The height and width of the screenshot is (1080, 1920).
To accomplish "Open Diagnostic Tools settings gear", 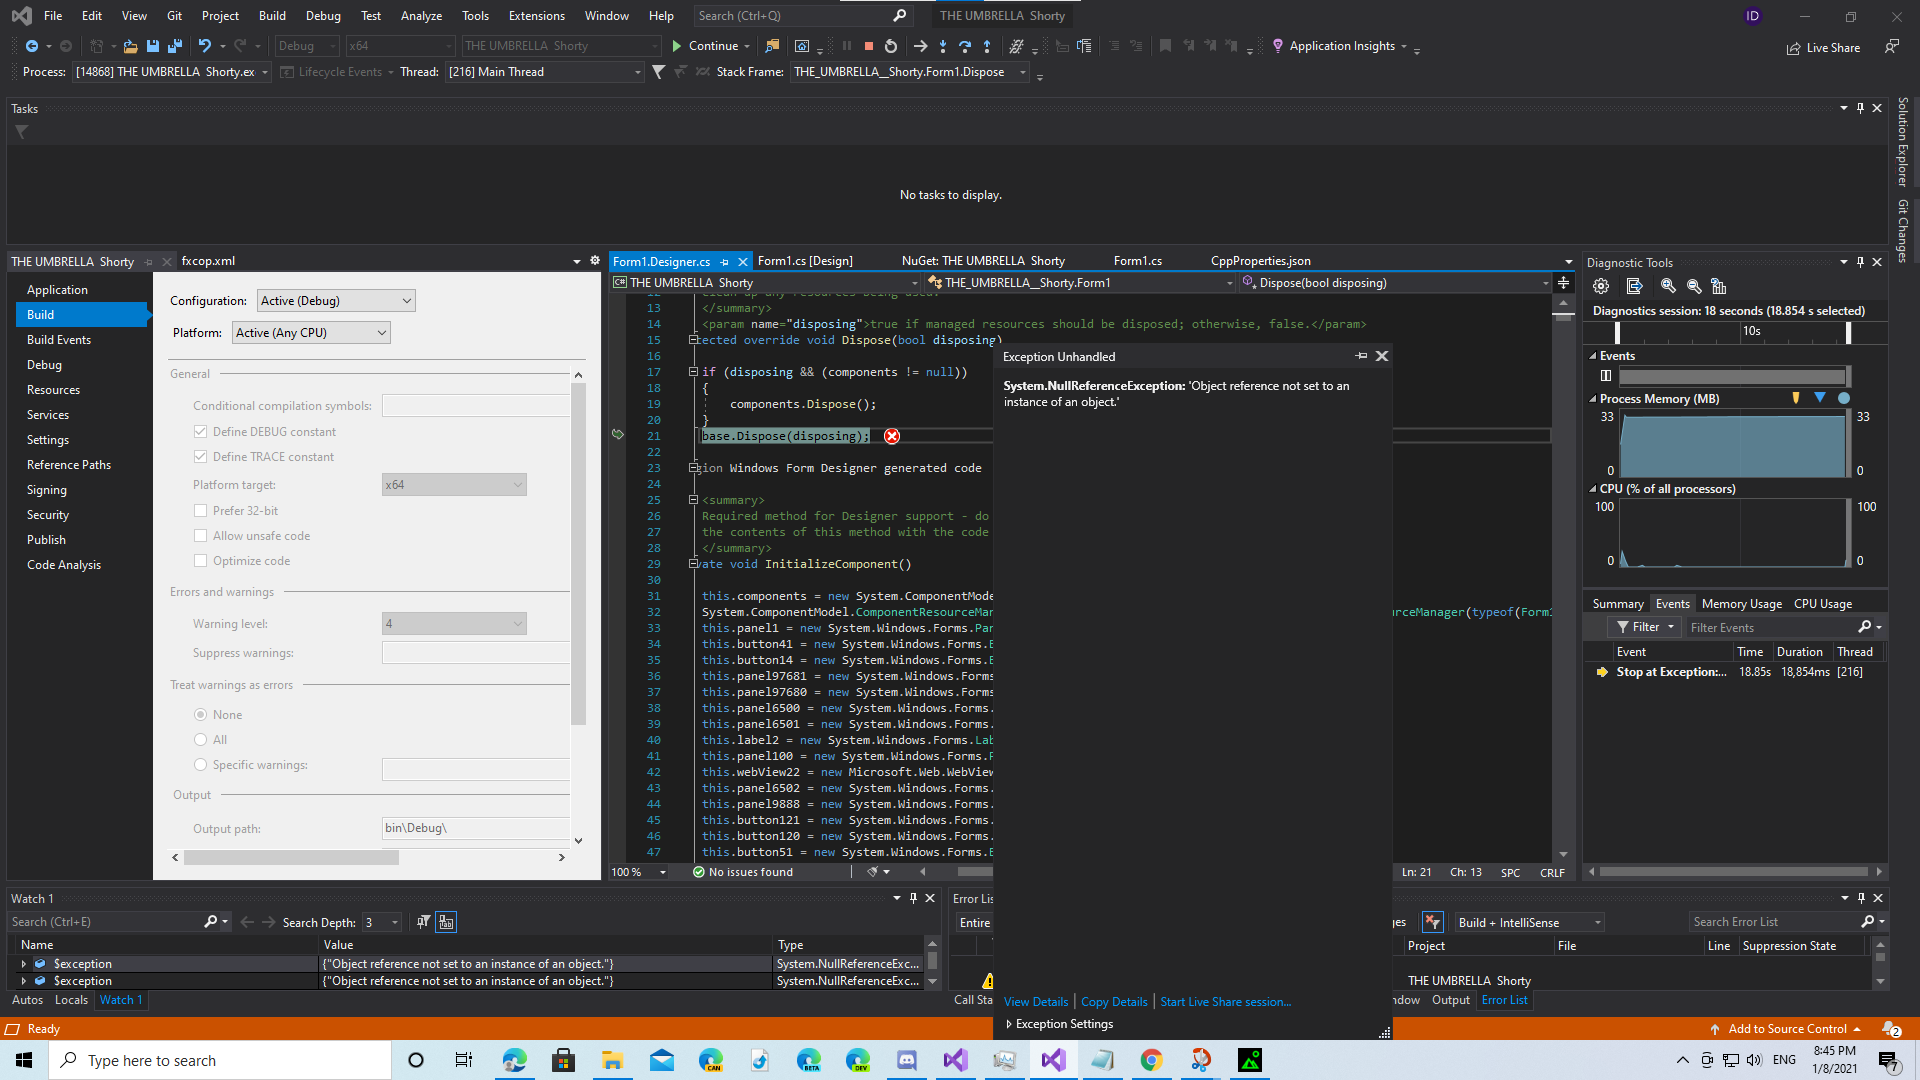I will point(1601,286).
